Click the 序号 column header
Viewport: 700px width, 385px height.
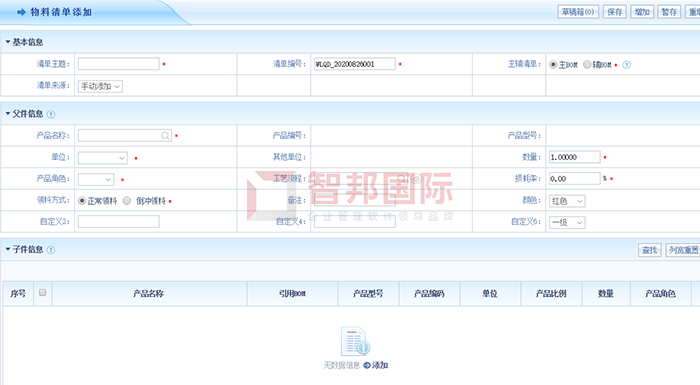tap(18, 294)
